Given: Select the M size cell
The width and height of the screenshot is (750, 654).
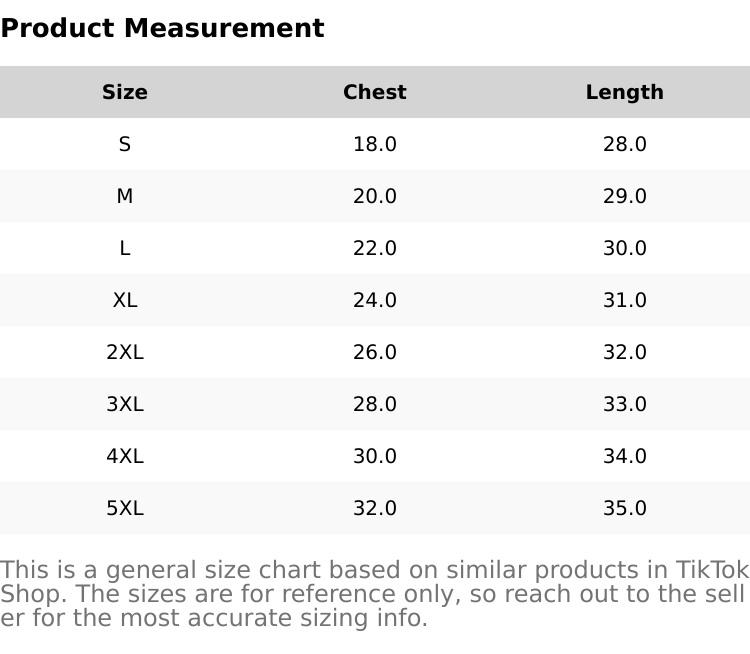Looking at the screenshot, I should (125, 196).
